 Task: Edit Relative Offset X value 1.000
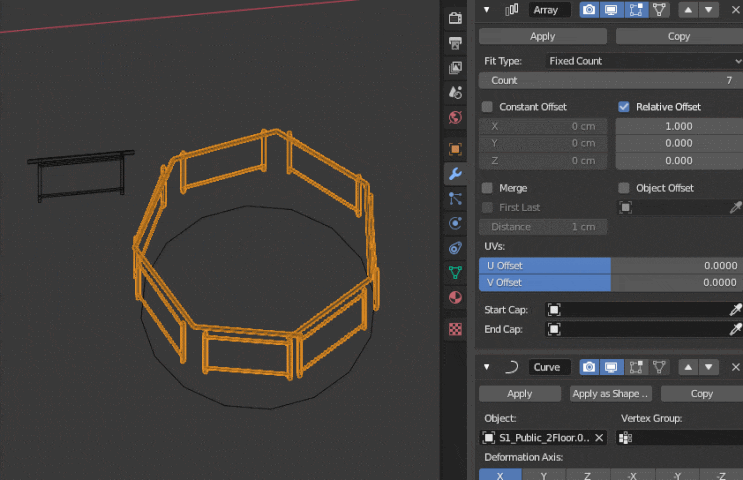(679, 127)
